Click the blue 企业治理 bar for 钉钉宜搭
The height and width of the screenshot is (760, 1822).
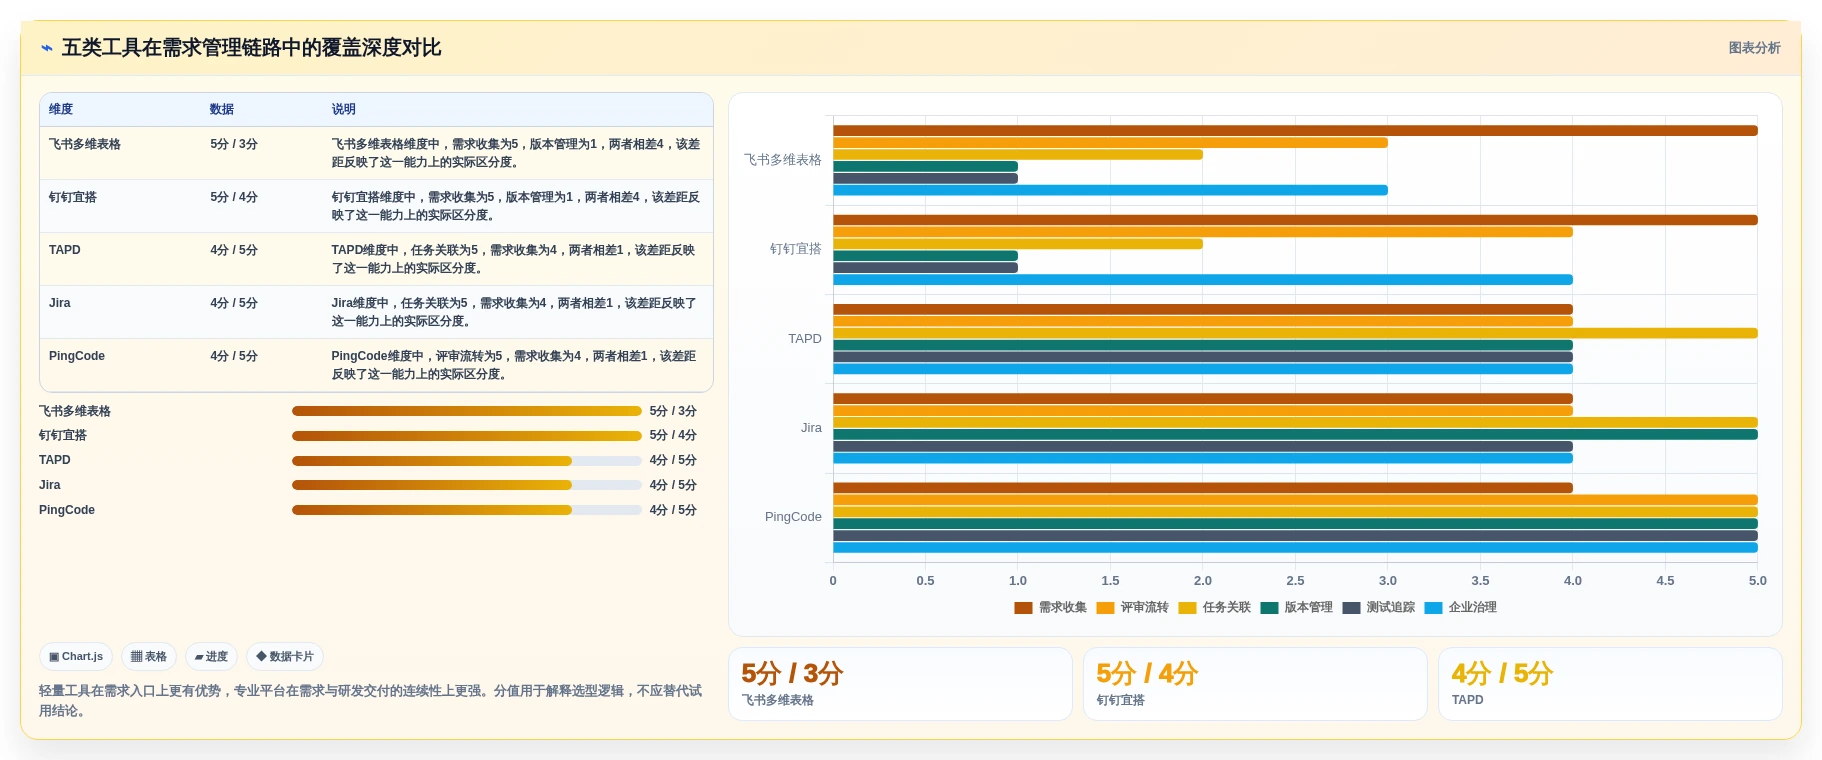(x=1203, y=280)
